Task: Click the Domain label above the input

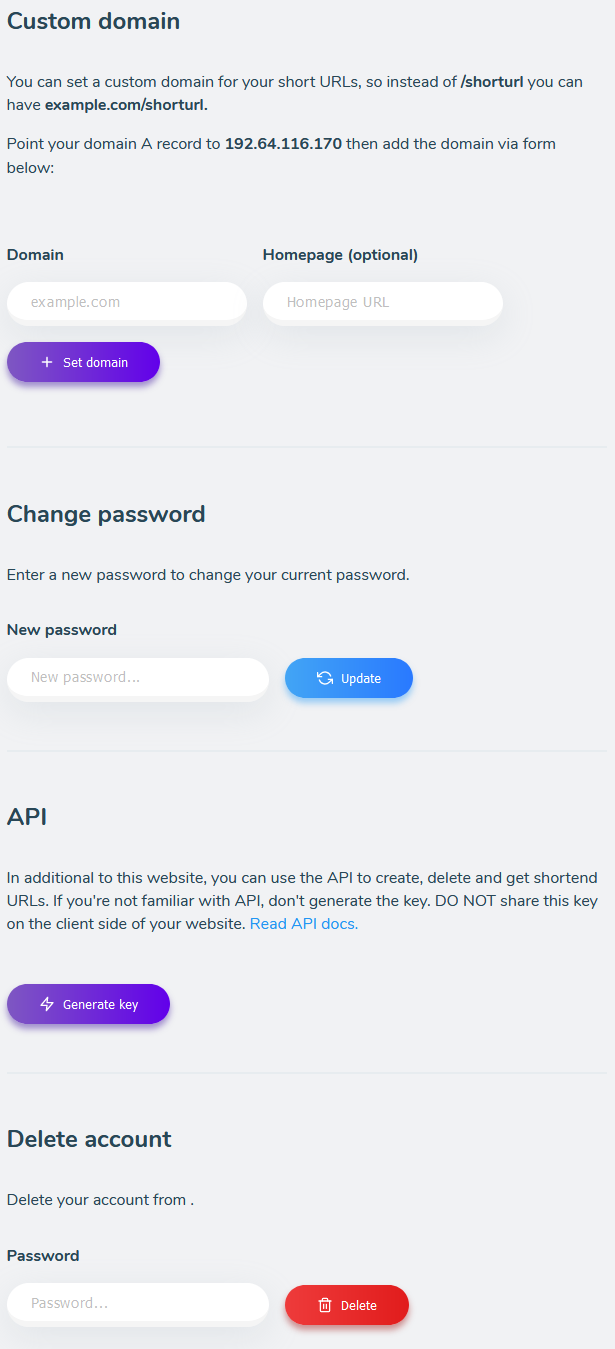Action: coord(35,255)
